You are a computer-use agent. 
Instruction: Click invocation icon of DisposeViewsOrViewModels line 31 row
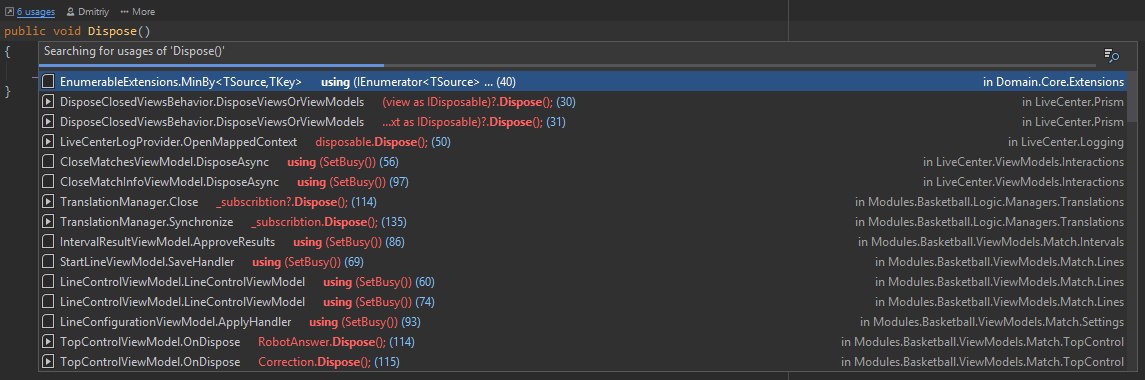[x=48, y=121]
